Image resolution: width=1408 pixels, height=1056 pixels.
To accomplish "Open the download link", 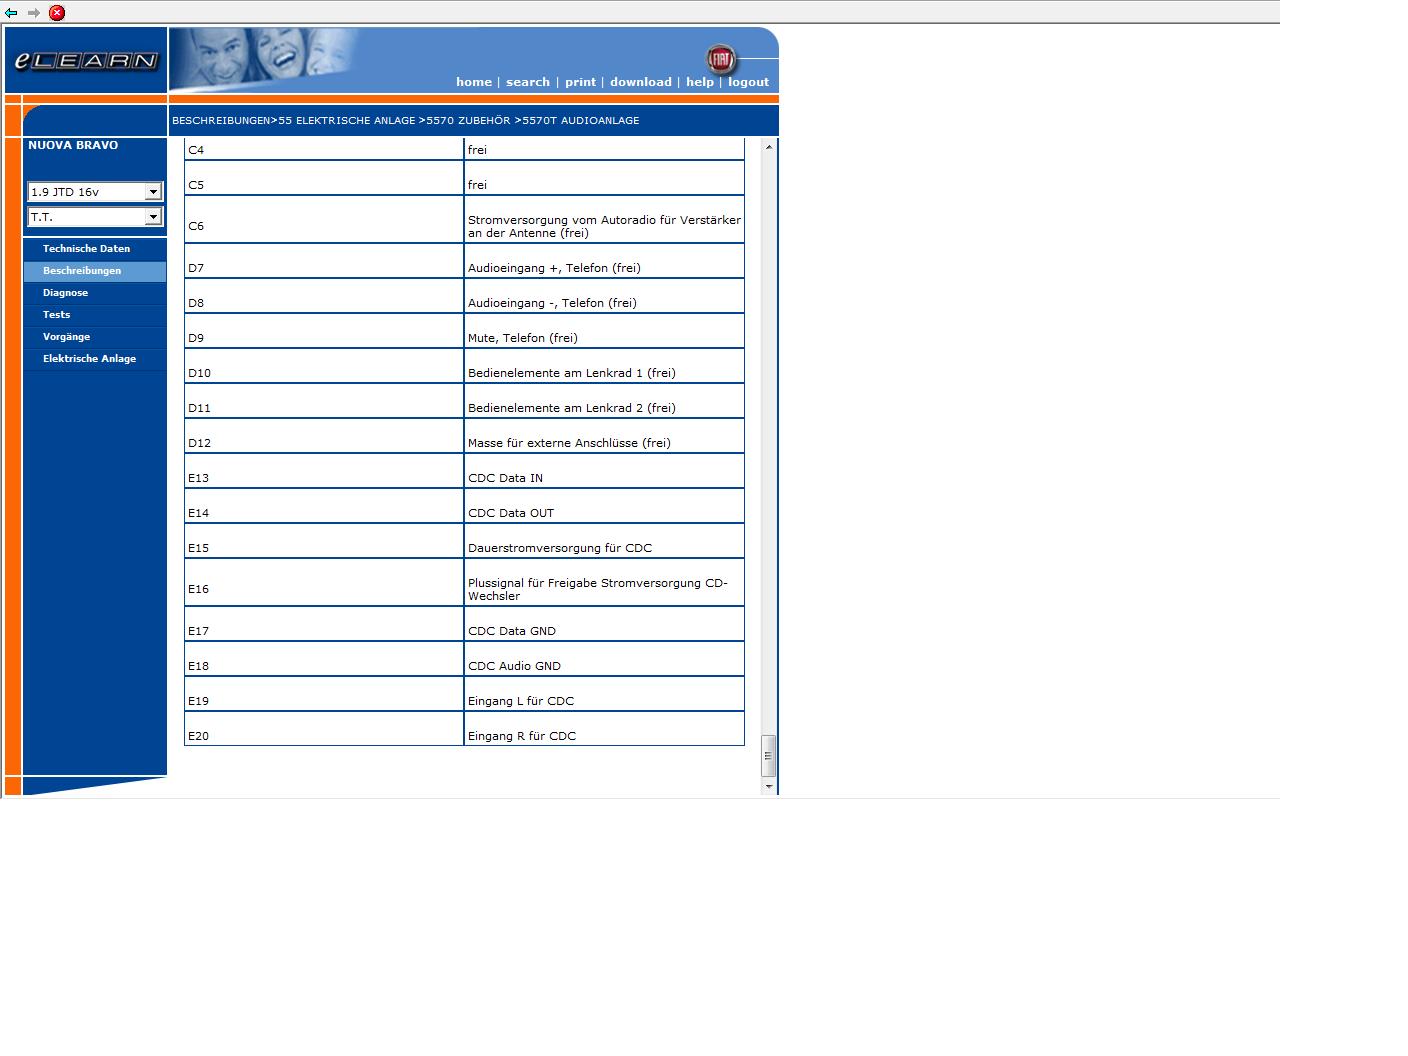I will click(640, 82).
